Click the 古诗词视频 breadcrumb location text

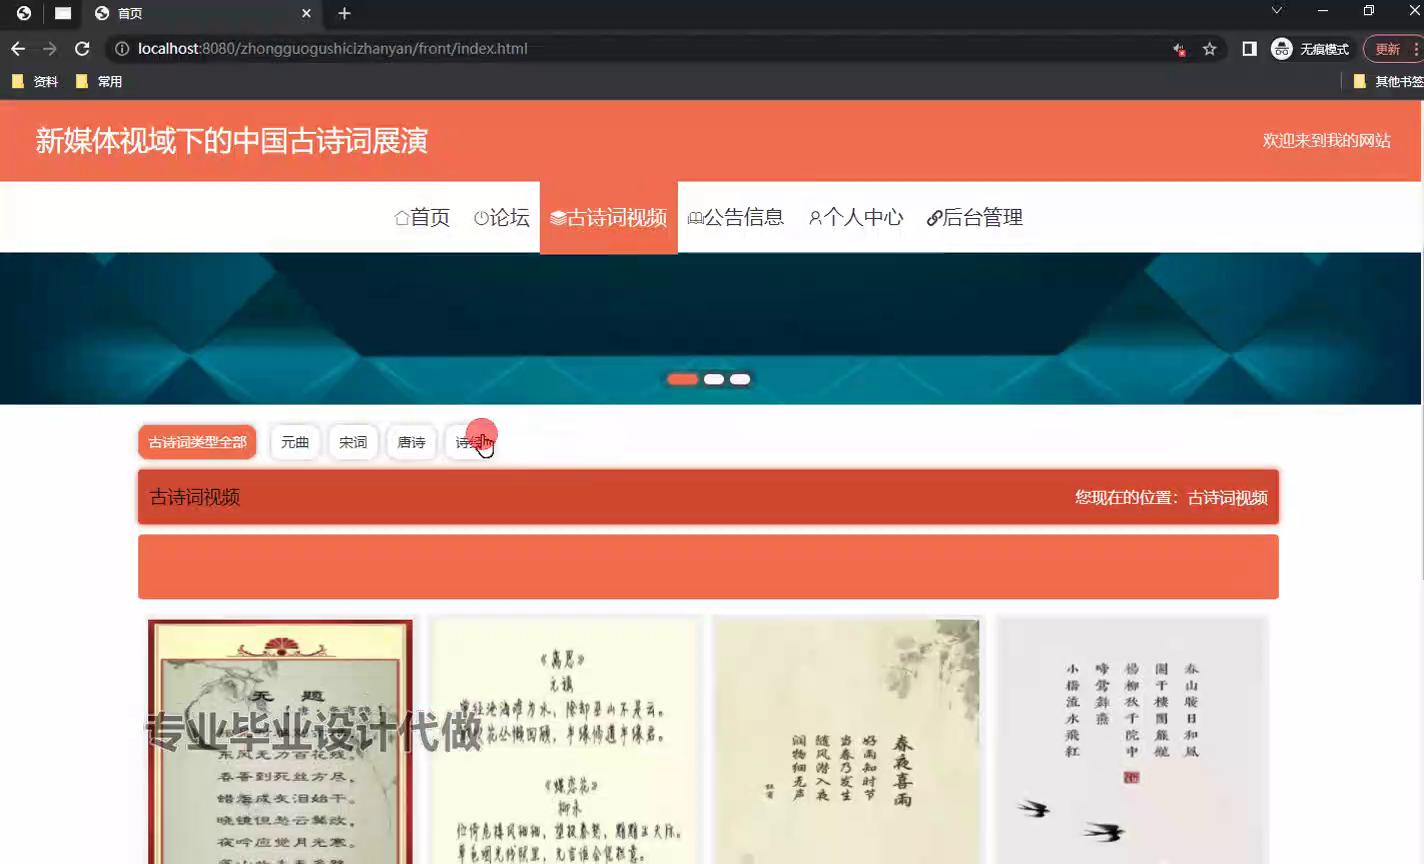click(x=1227, y=497)
